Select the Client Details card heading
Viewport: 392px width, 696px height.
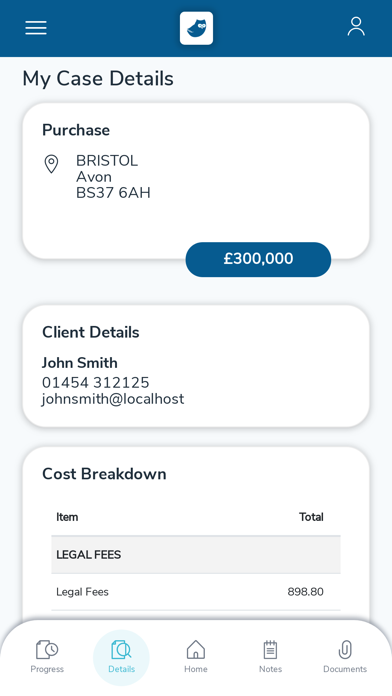pos(91,332)
